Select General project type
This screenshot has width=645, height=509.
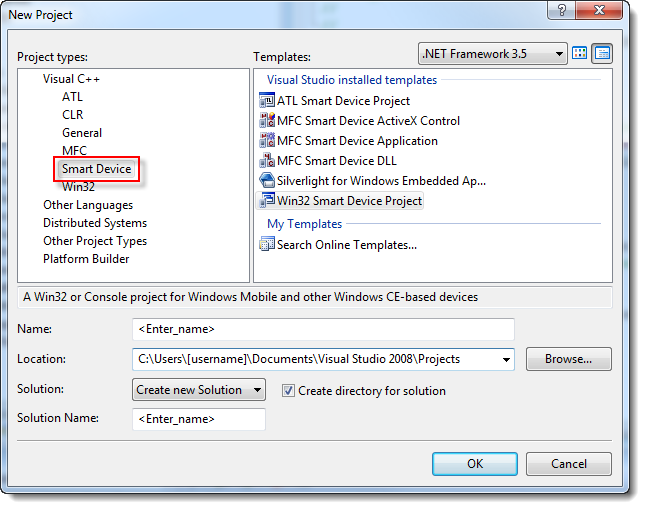(82, 133)
